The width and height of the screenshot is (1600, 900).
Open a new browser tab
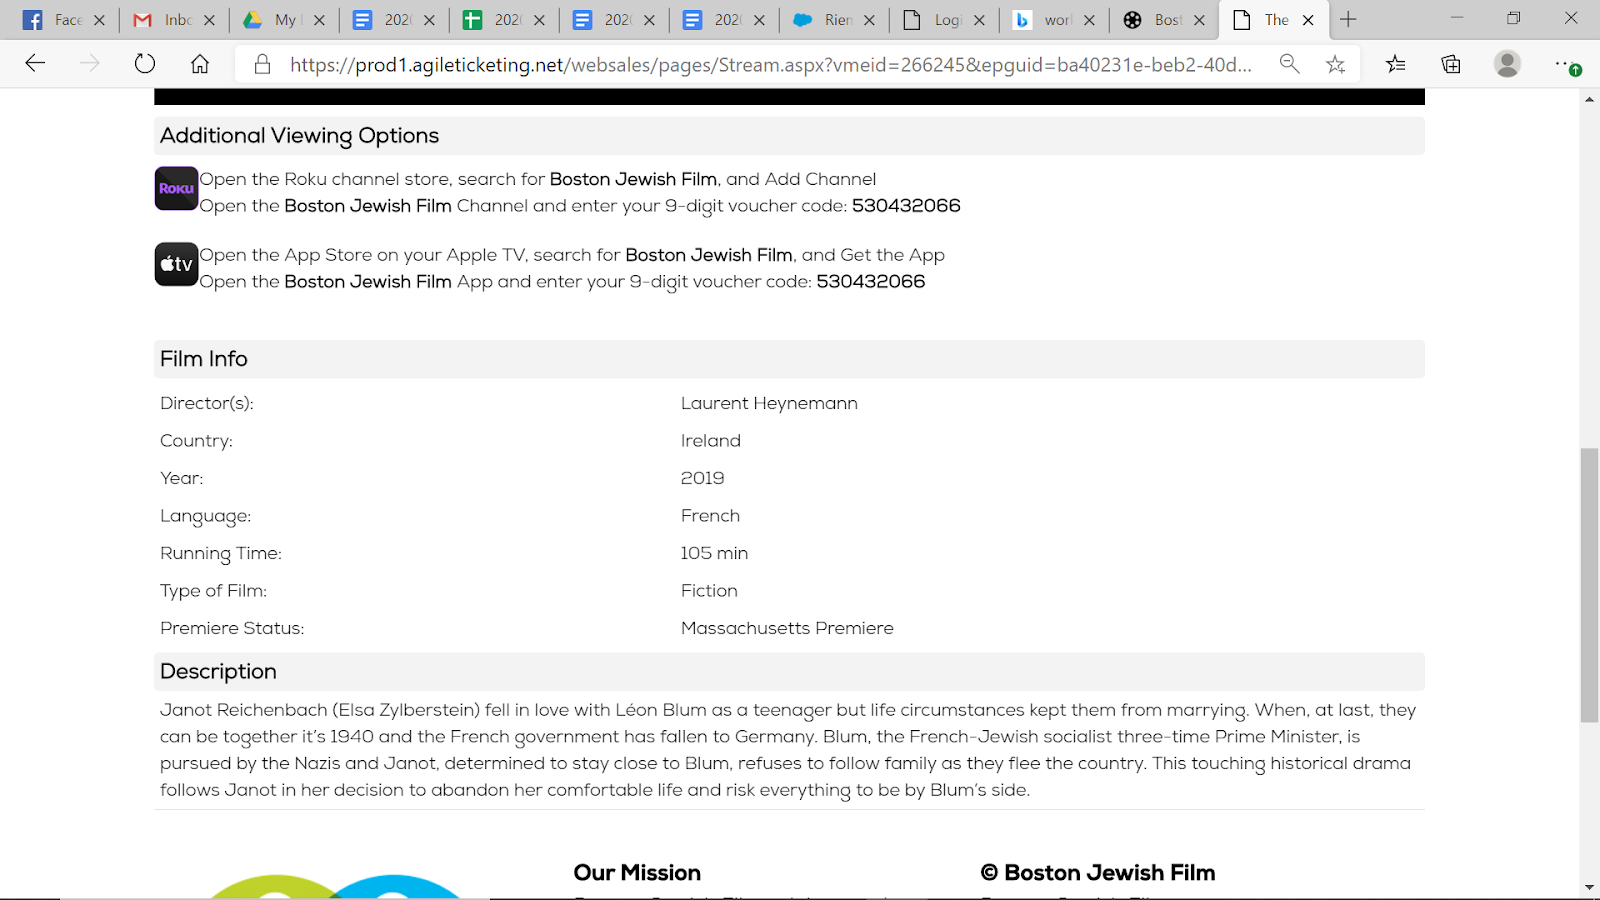click(x=1348, y=20)
